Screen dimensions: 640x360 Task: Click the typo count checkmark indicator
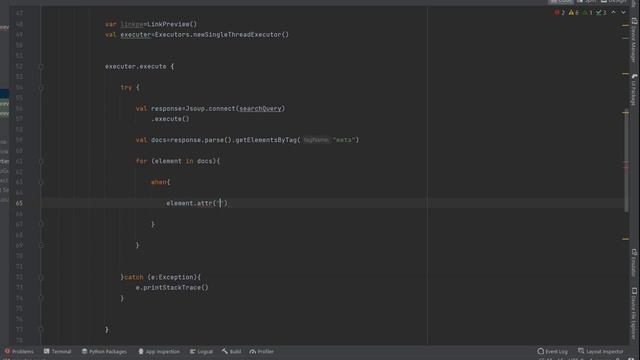[601, 13]
